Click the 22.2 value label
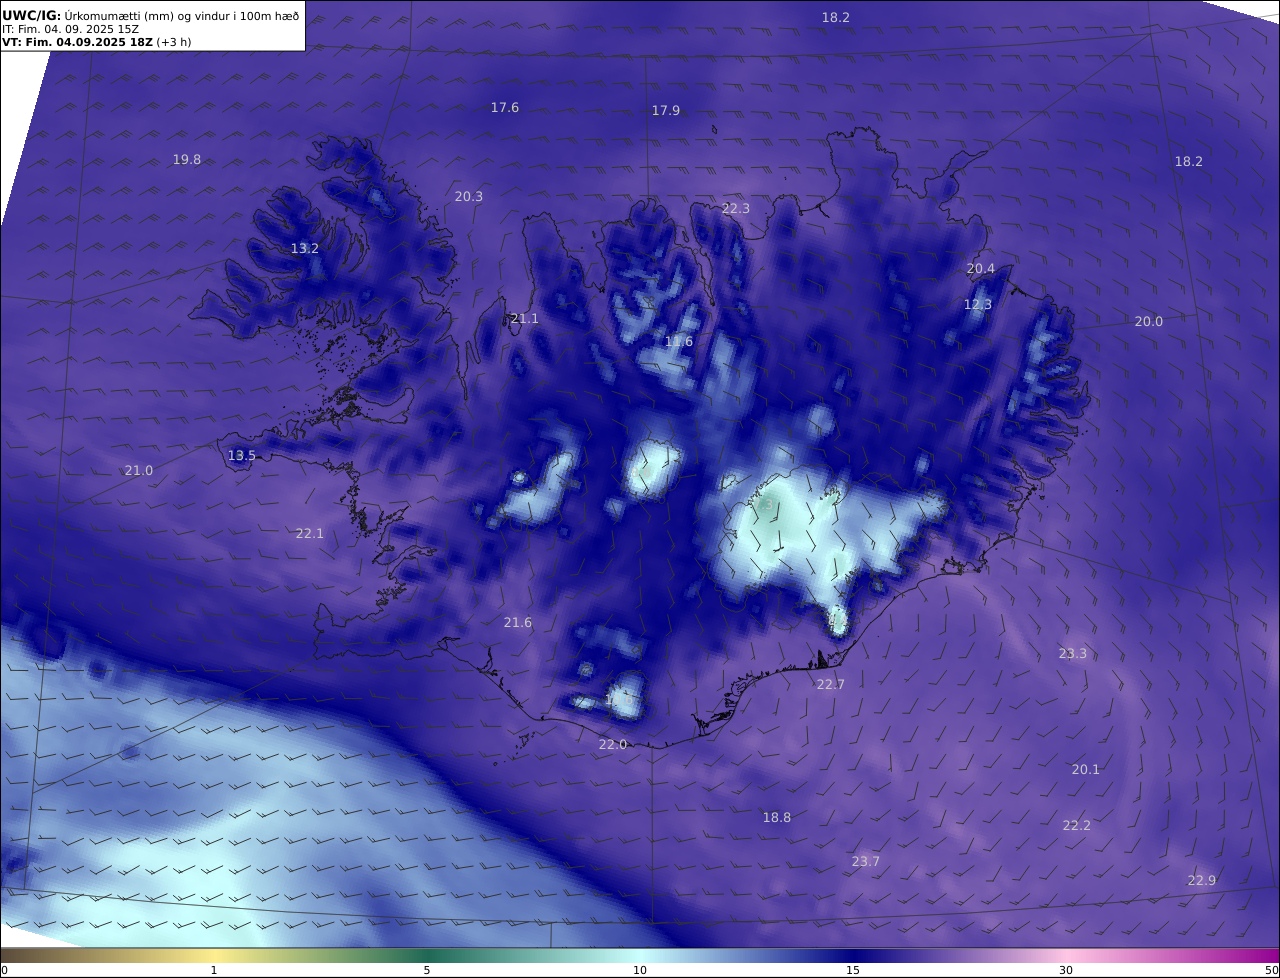Image resolution: width=1280 pixels, height=978 pixels. [1077, 825]
